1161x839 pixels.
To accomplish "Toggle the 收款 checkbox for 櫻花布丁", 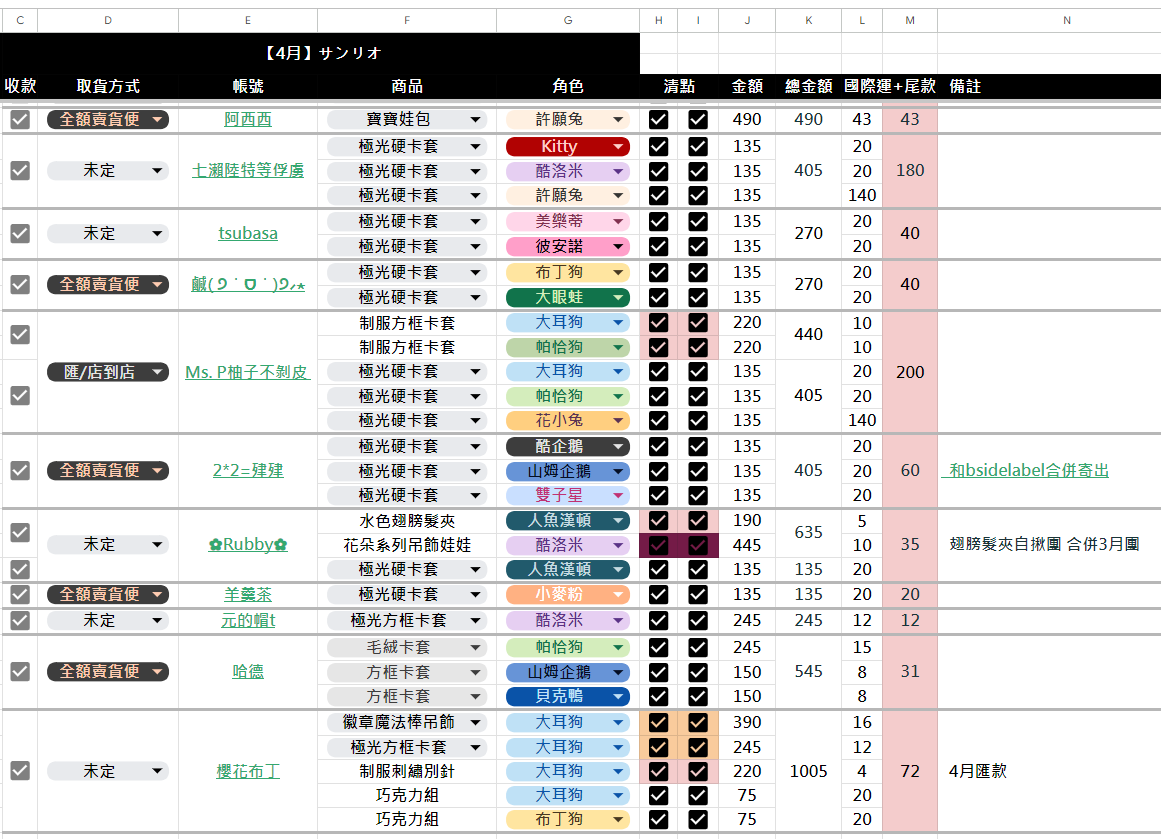I will pos(20,770).
